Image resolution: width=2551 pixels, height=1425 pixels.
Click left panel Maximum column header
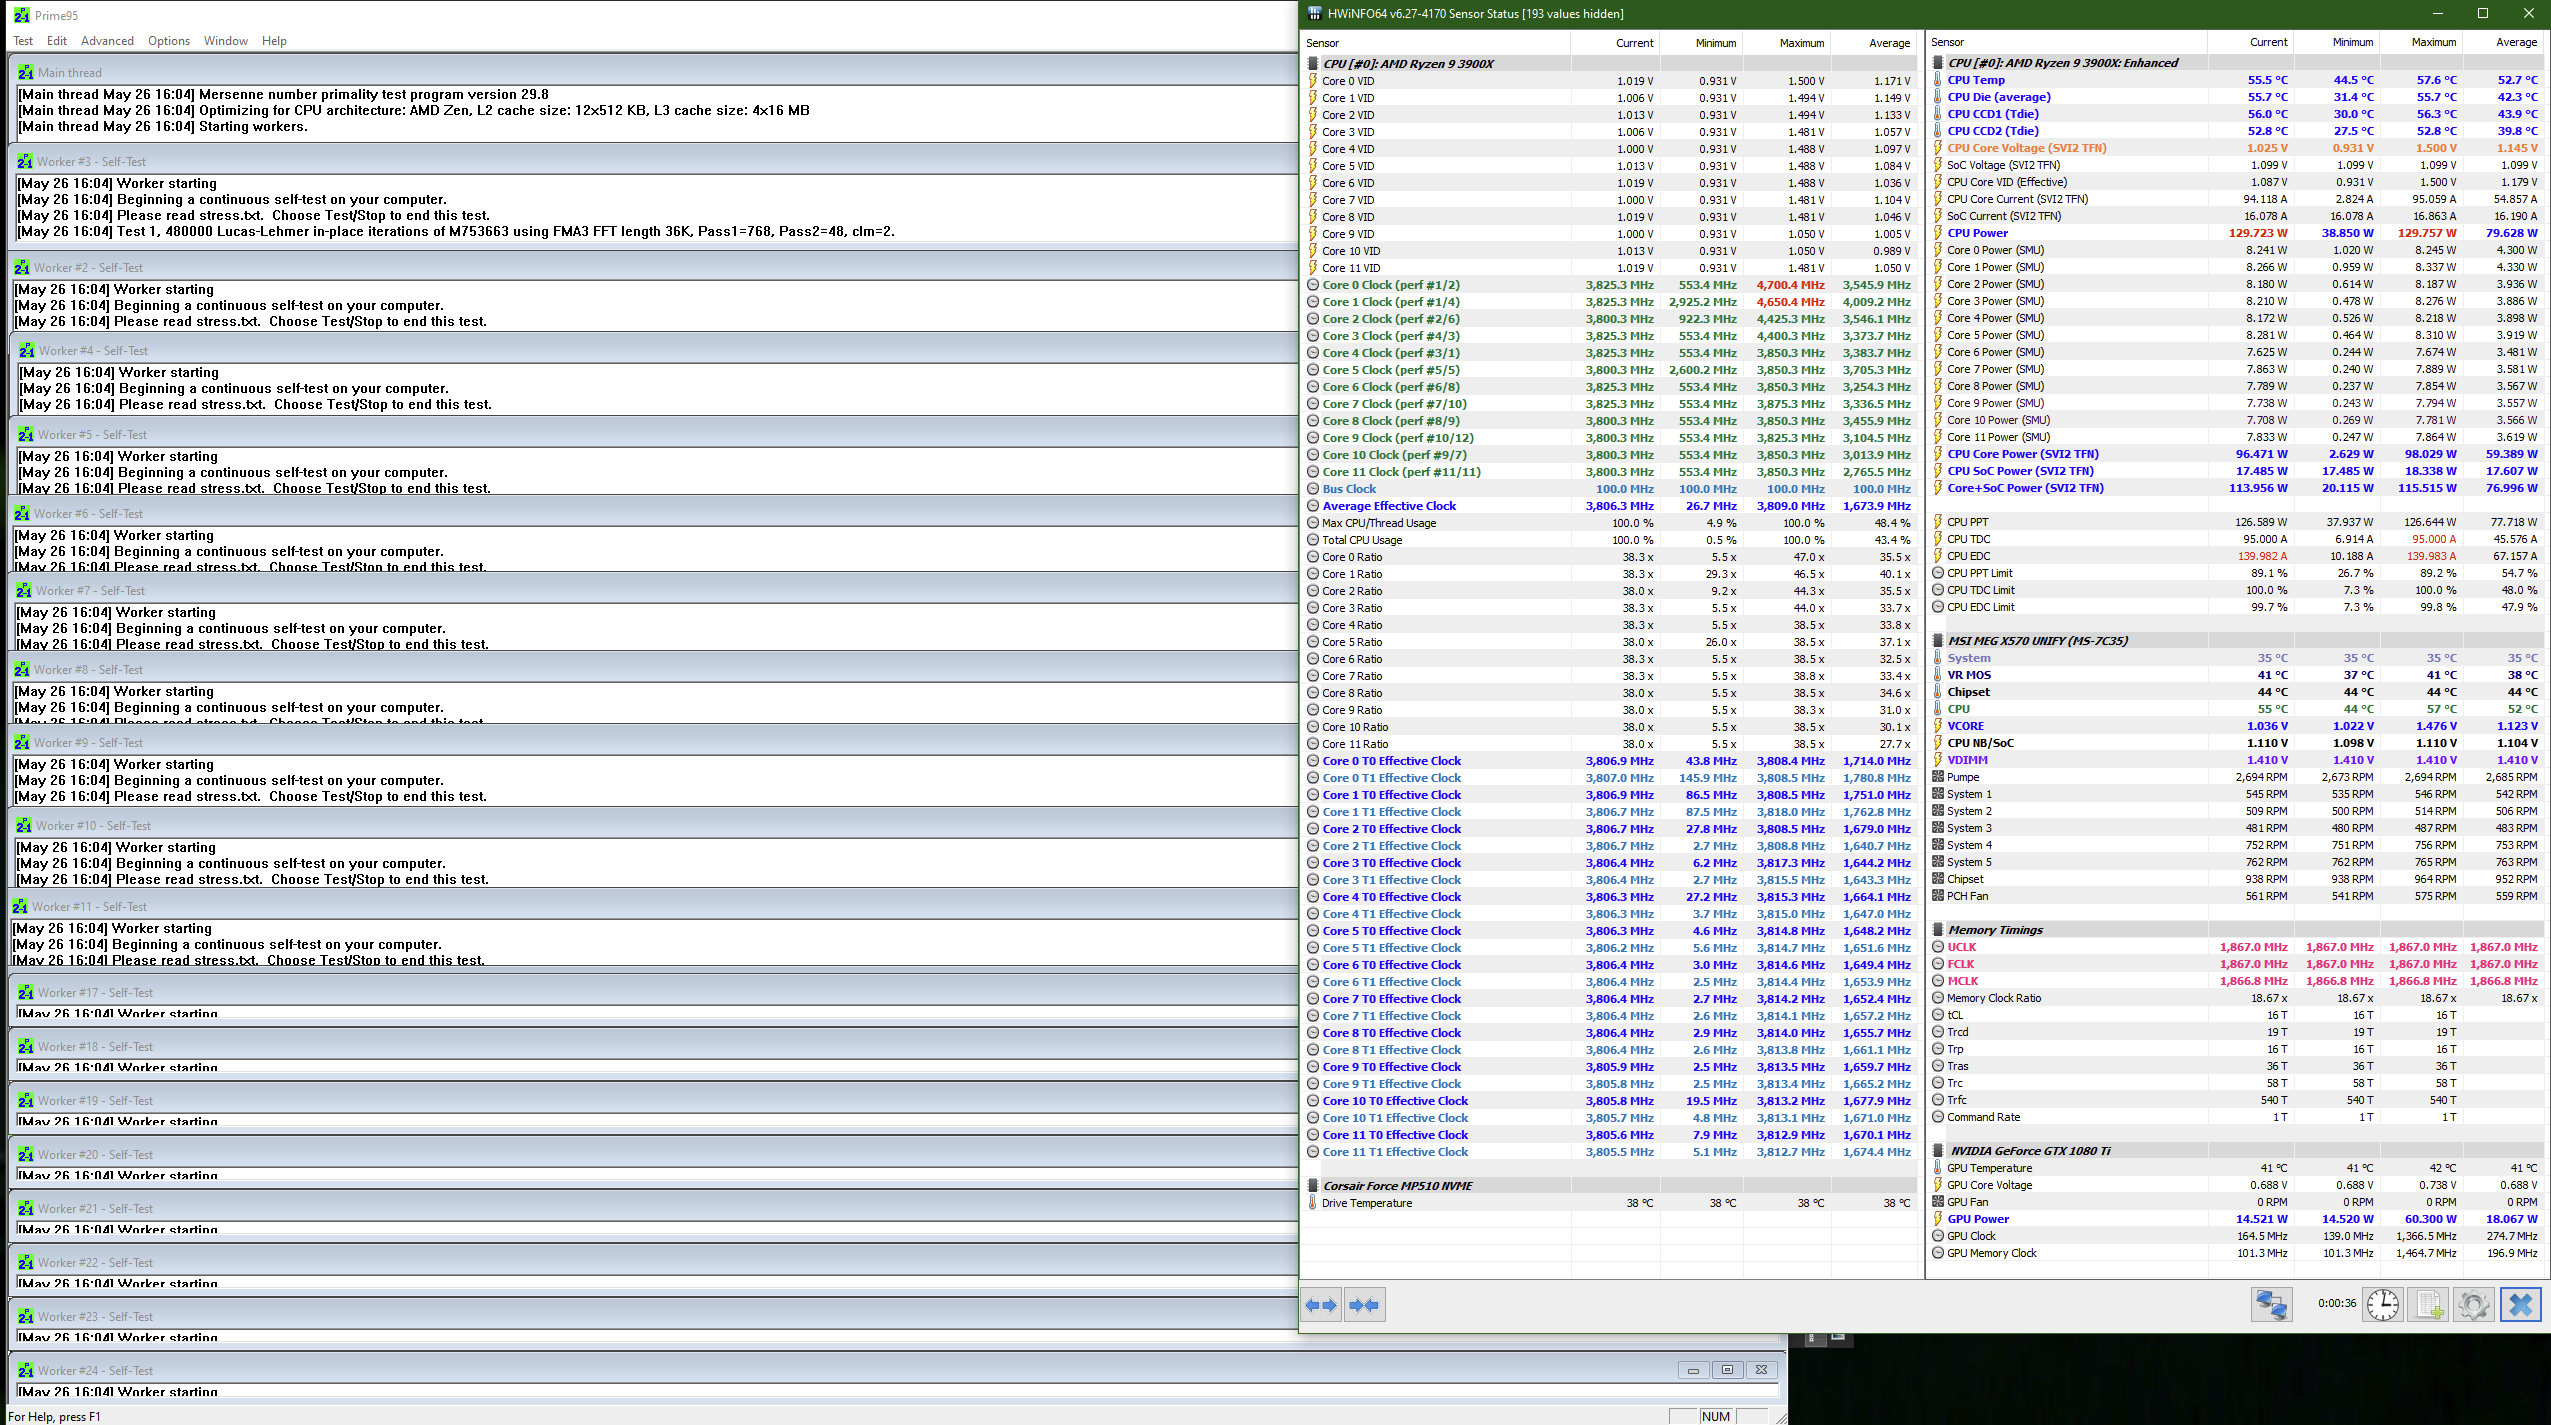pyautogui.click(x=1801, y=43)
